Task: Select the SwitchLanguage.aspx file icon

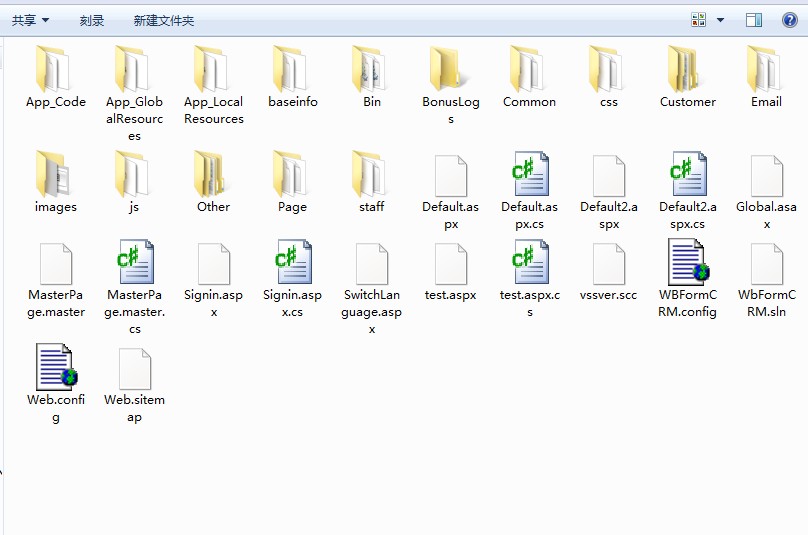Action: [x=372, y=264]
